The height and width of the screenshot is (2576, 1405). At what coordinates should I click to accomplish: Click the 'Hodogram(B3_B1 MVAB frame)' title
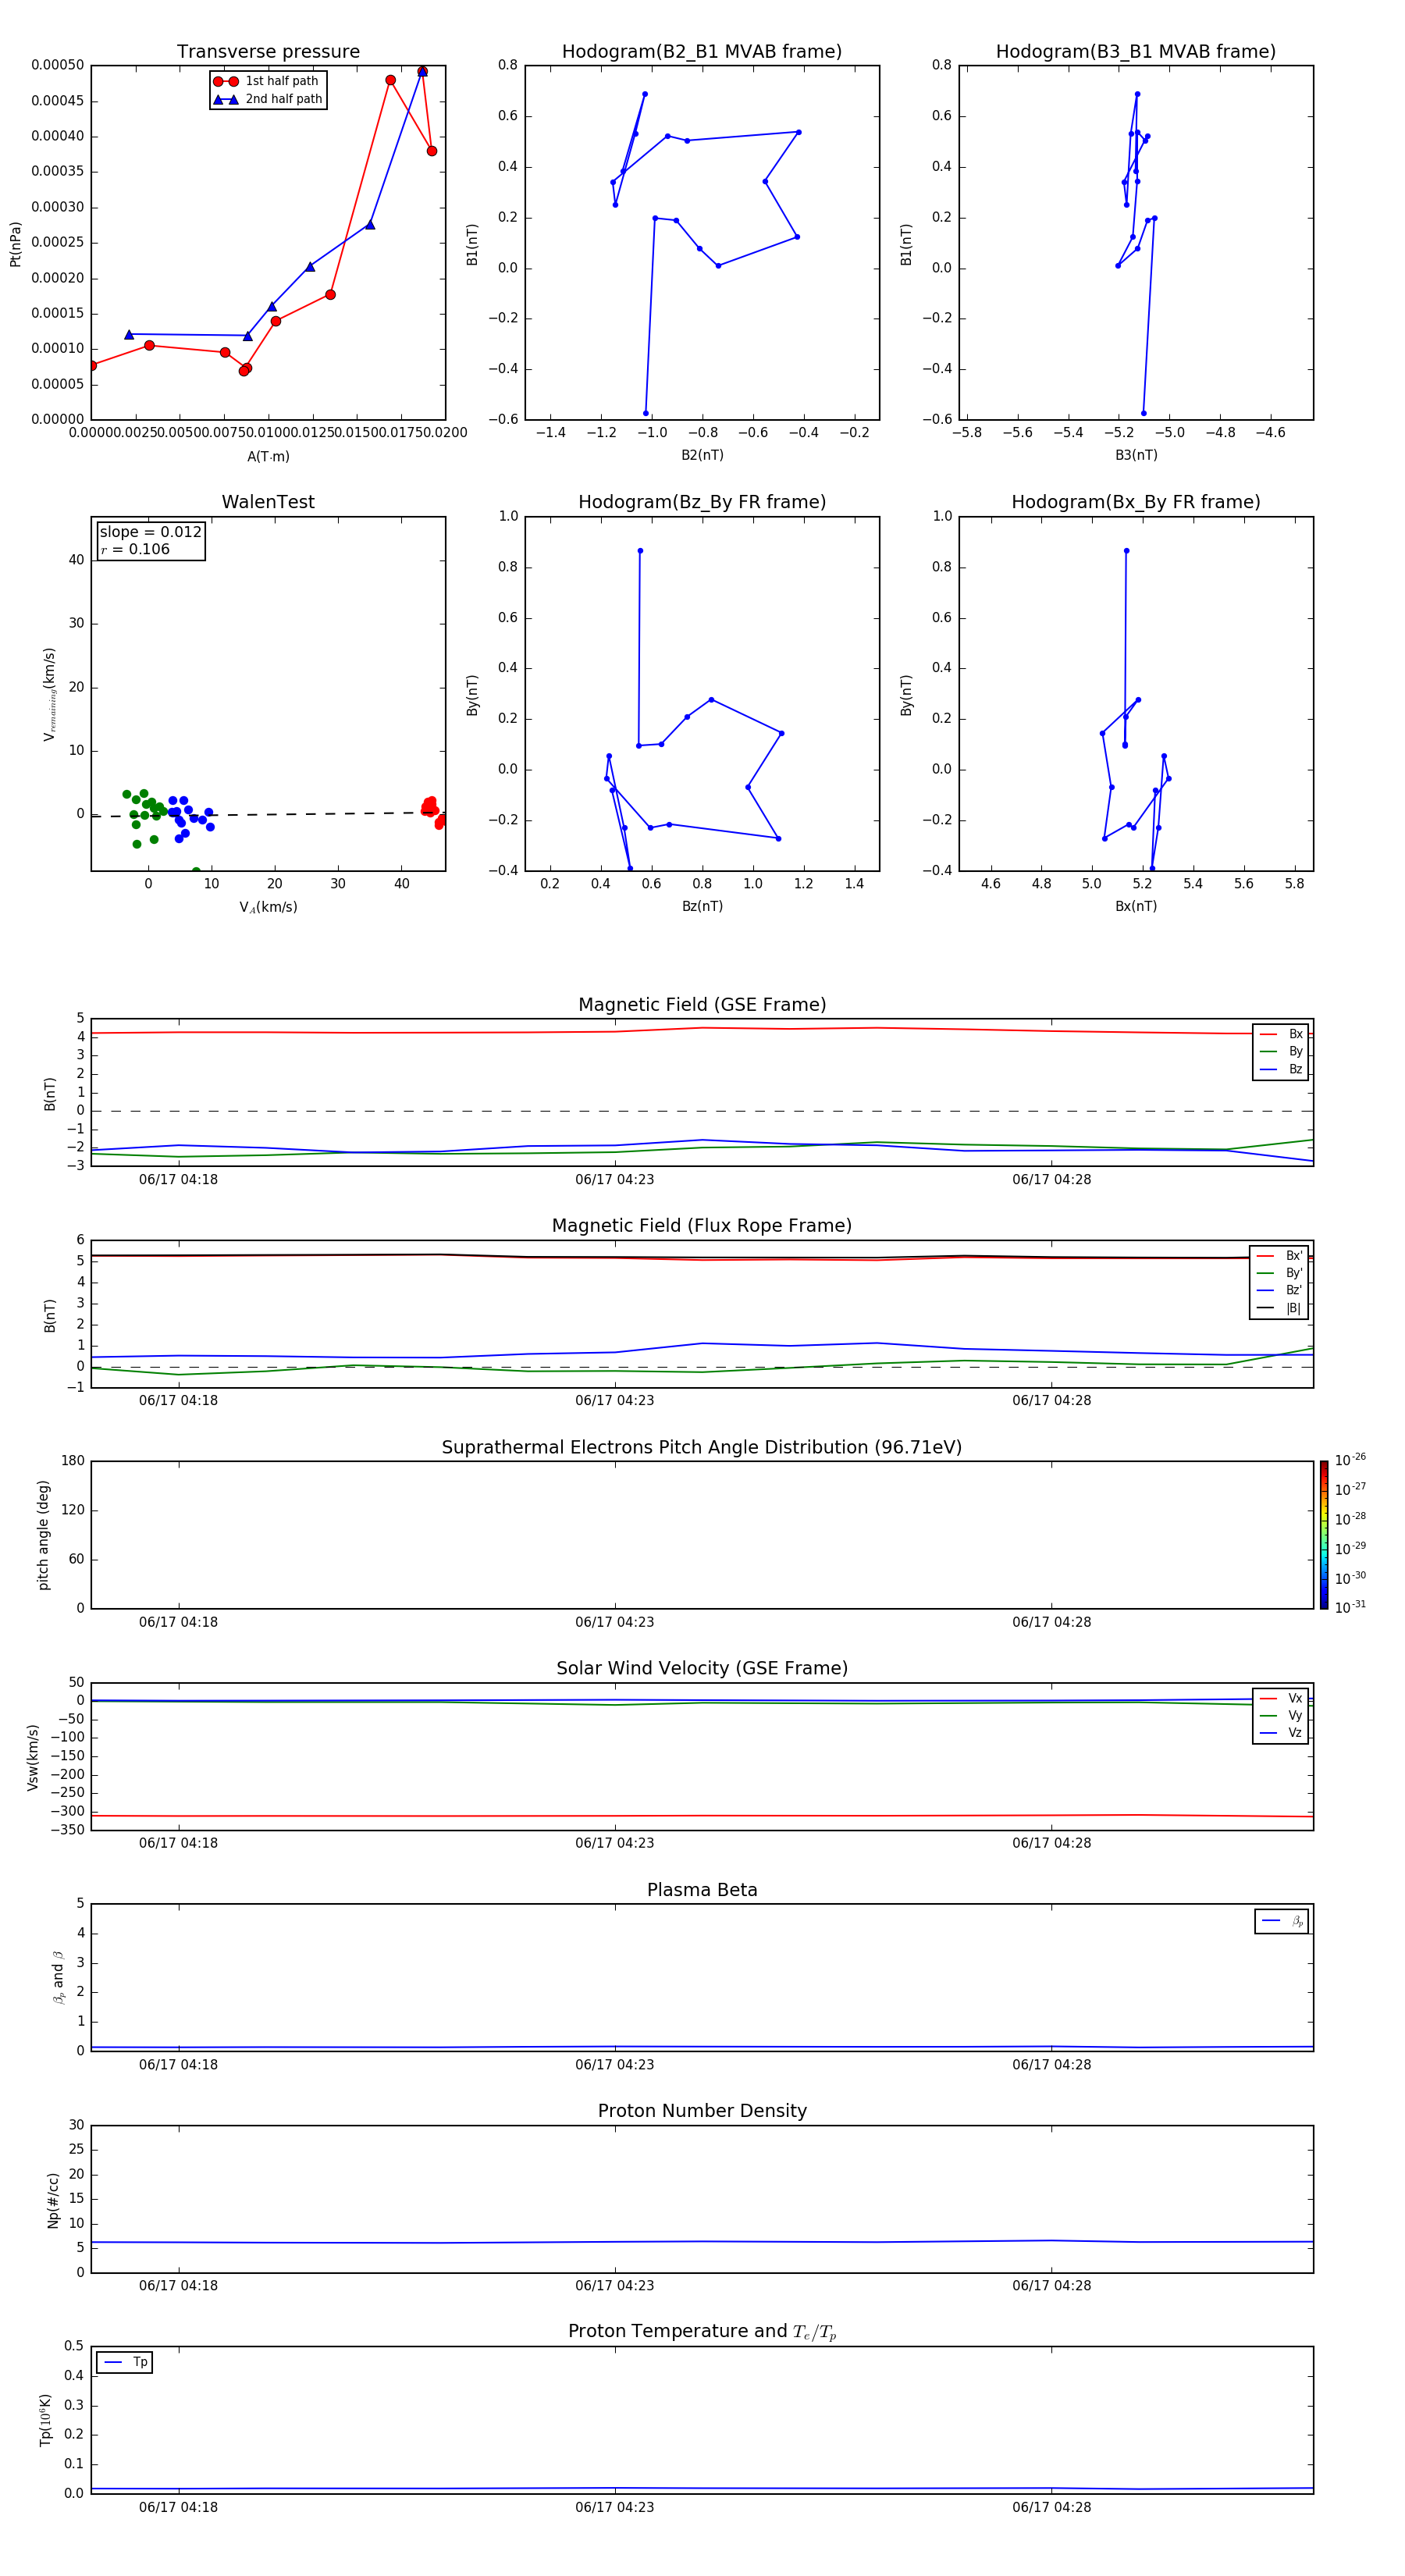coord(1136,52)
